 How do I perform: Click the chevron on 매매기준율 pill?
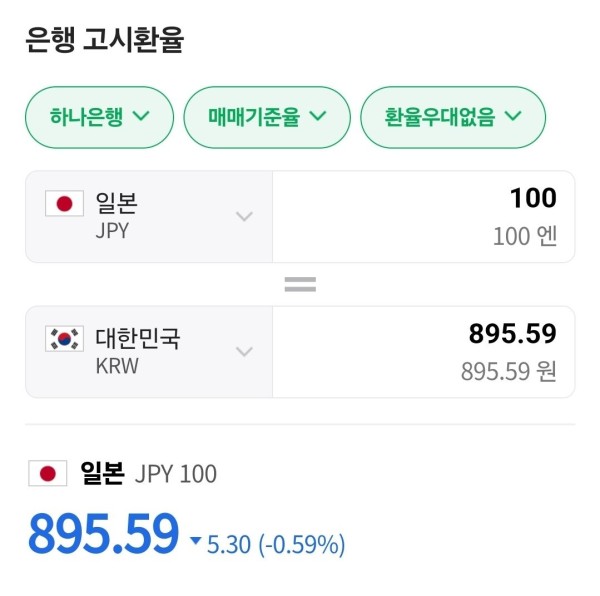click(x=318, y=115)
